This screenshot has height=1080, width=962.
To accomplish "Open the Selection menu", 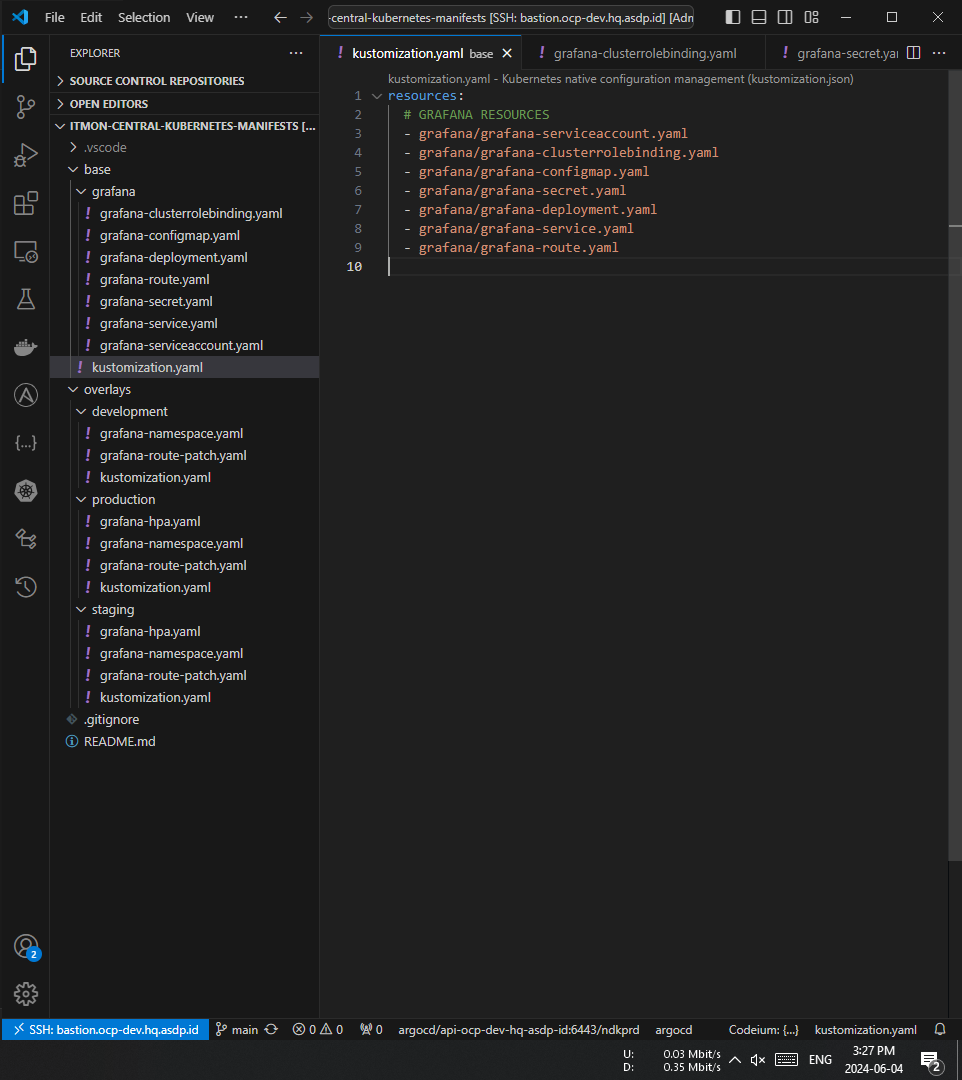I will (144, 17).
